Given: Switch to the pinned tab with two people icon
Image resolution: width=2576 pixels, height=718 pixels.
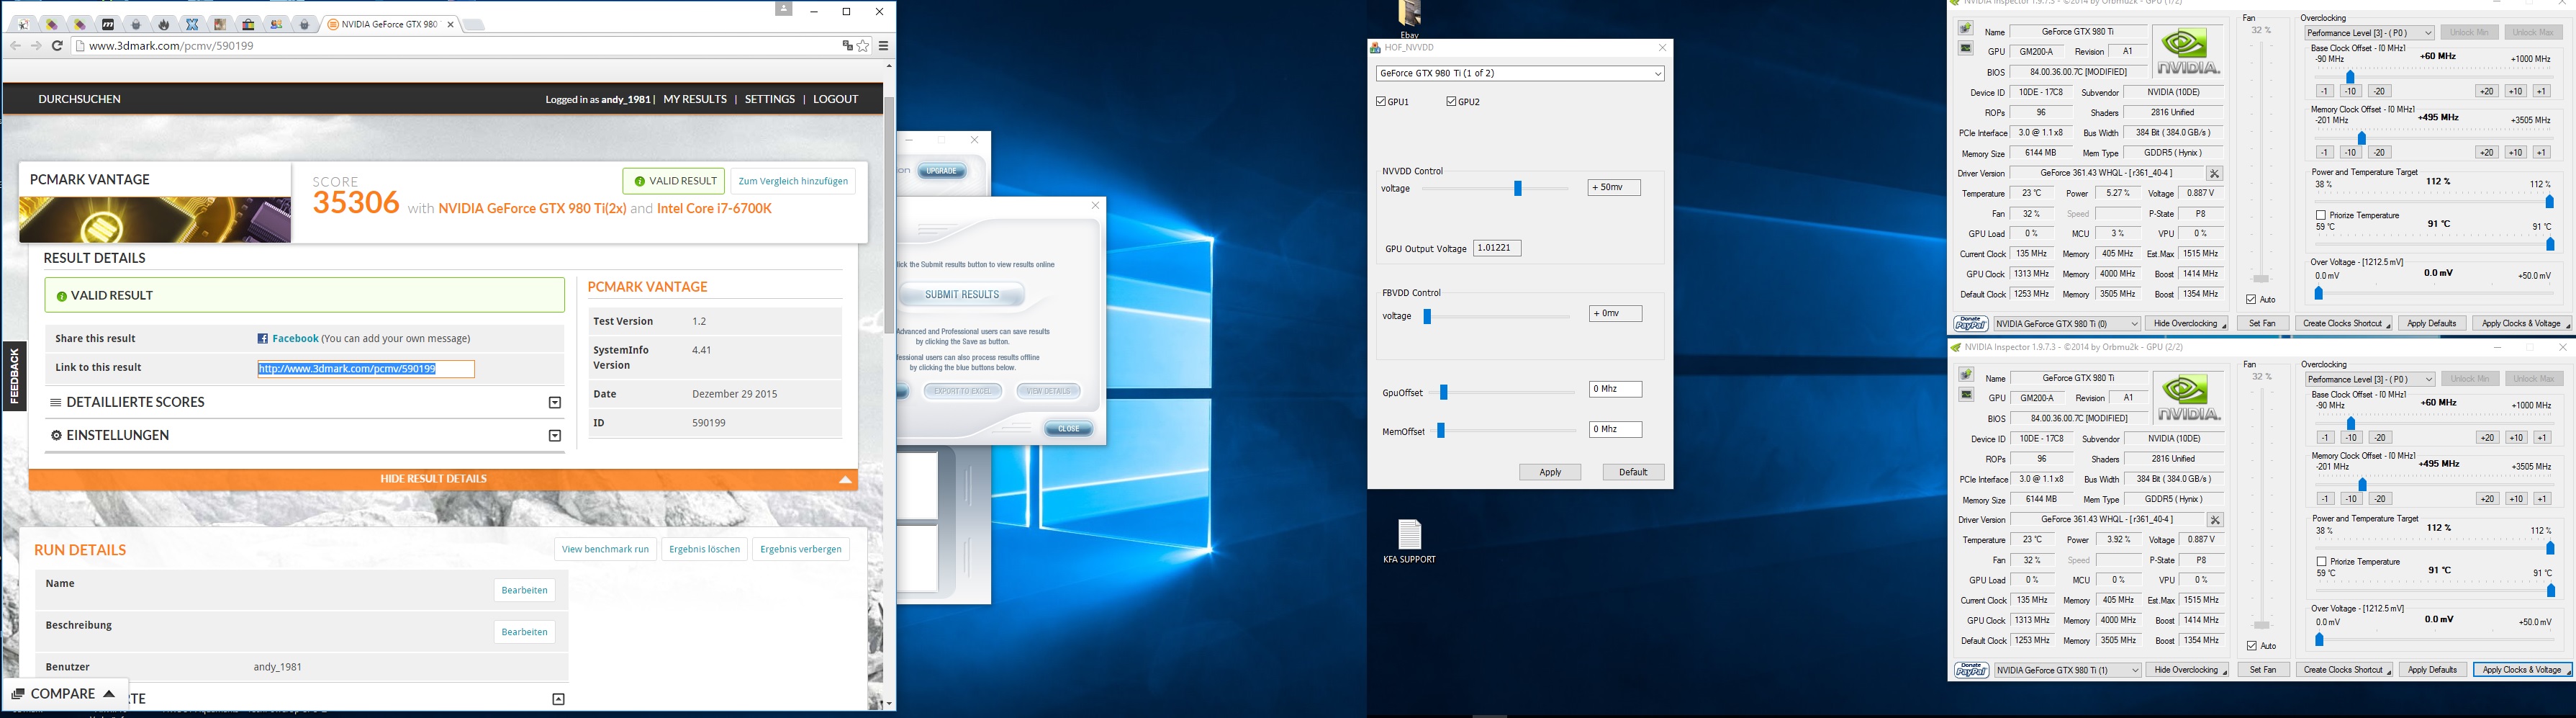Looking at the screenshot, I should 276,24.
